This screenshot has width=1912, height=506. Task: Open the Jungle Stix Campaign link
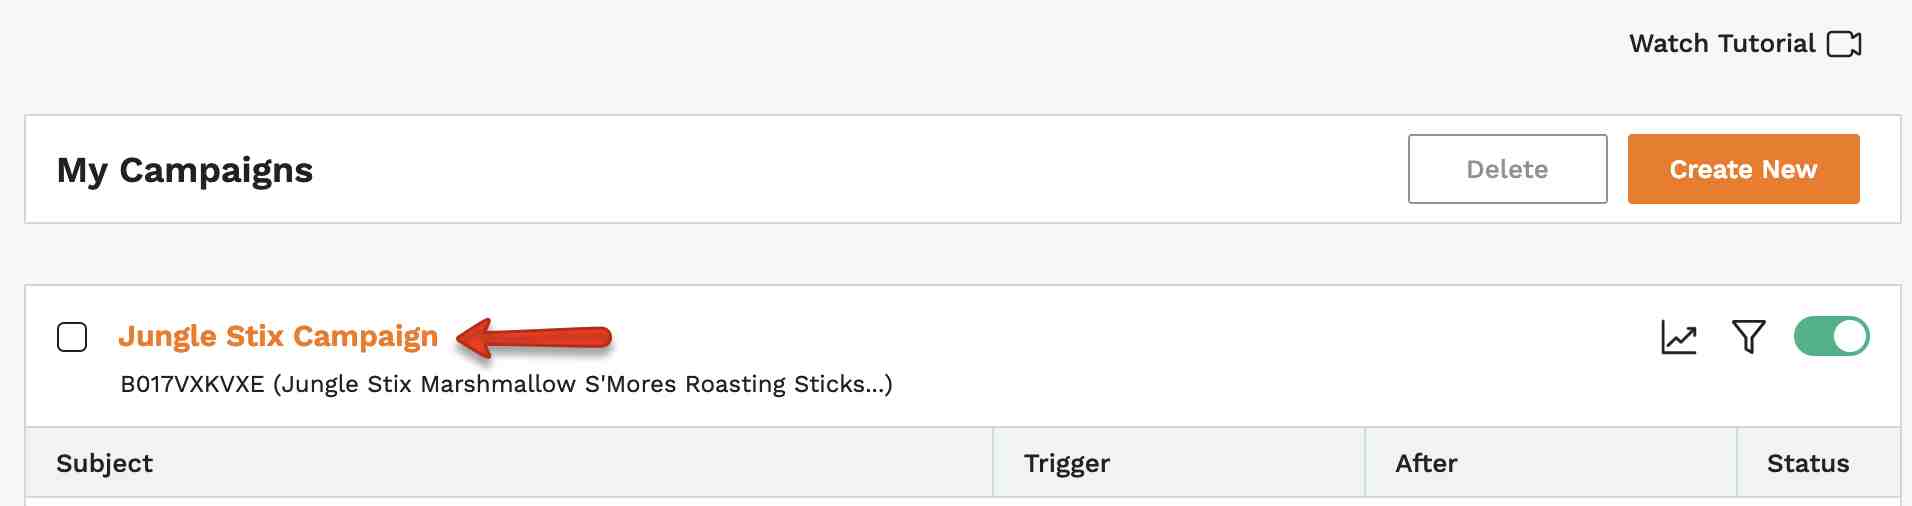tap(278, 336)
